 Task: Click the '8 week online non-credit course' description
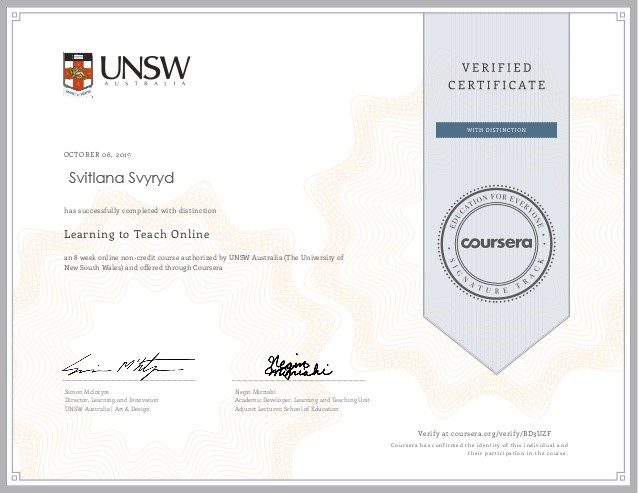pos(204,262)
